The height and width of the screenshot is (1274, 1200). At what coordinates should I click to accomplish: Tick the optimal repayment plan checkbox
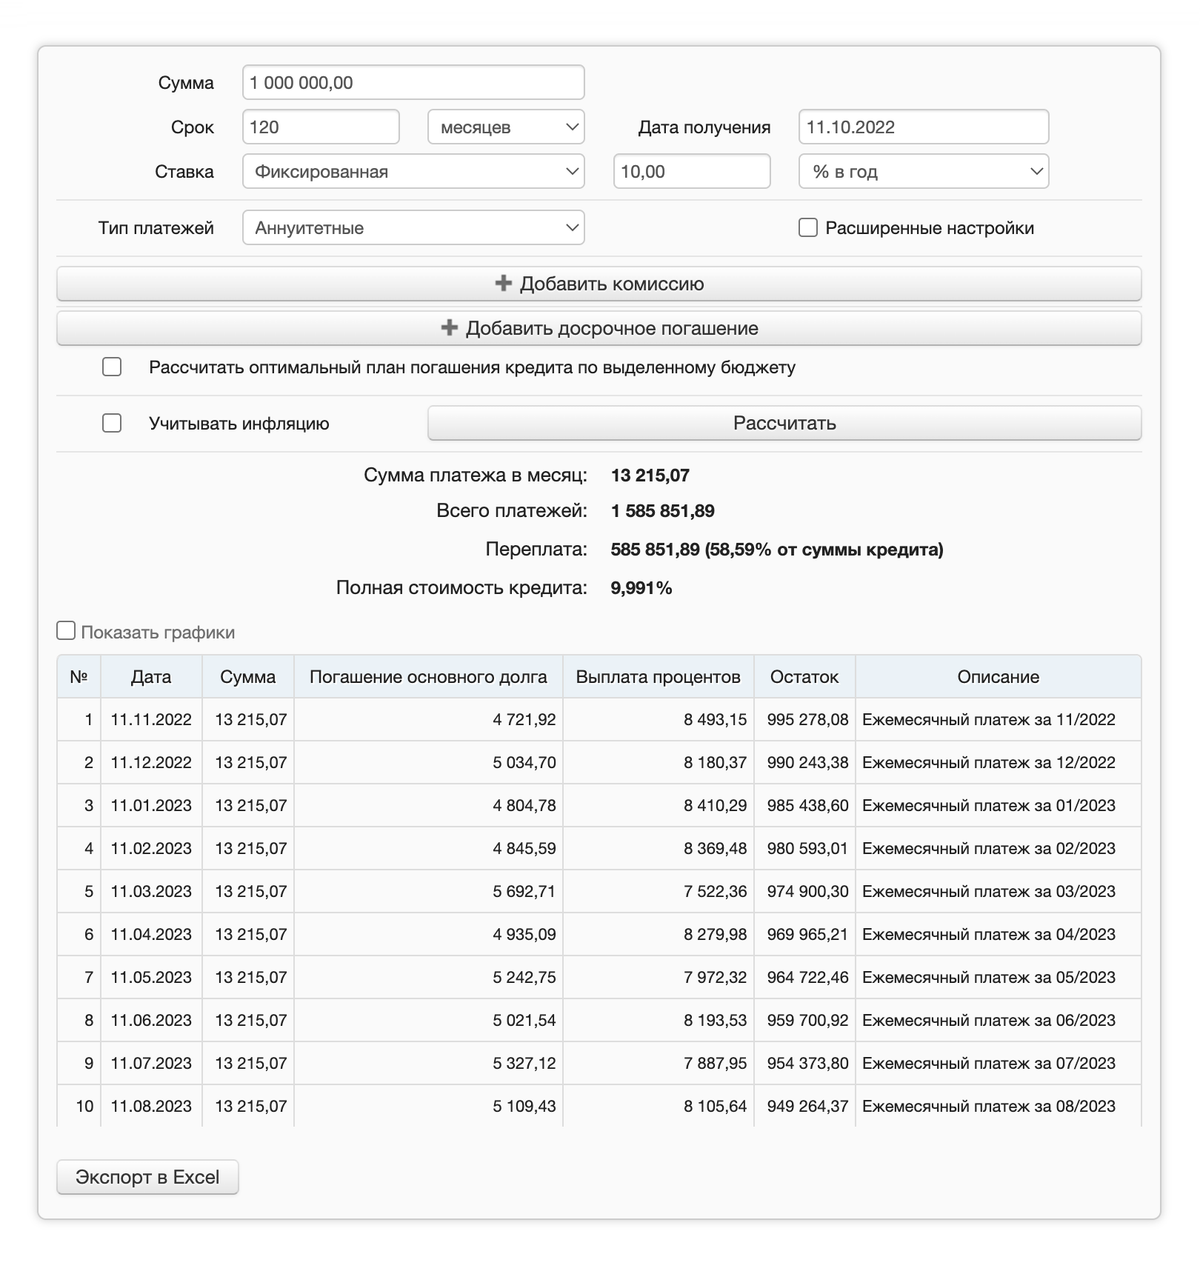(x=112, y=367)
